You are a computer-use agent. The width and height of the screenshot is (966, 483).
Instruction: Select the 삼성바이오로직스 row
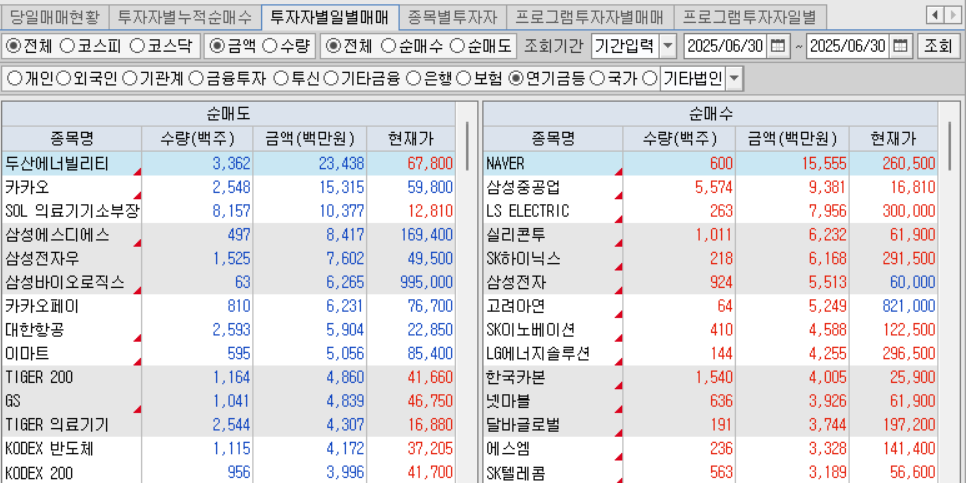(229, 282)
